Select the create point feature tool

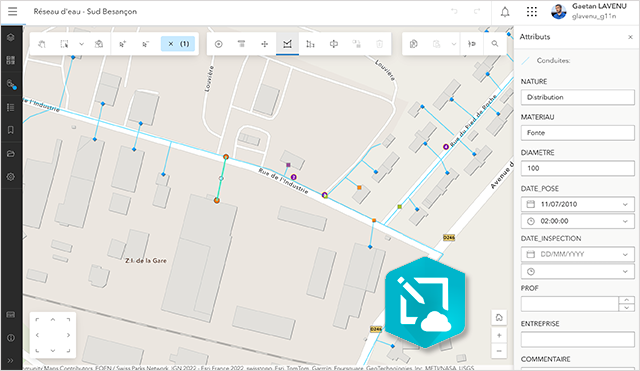tap(219, 44)
